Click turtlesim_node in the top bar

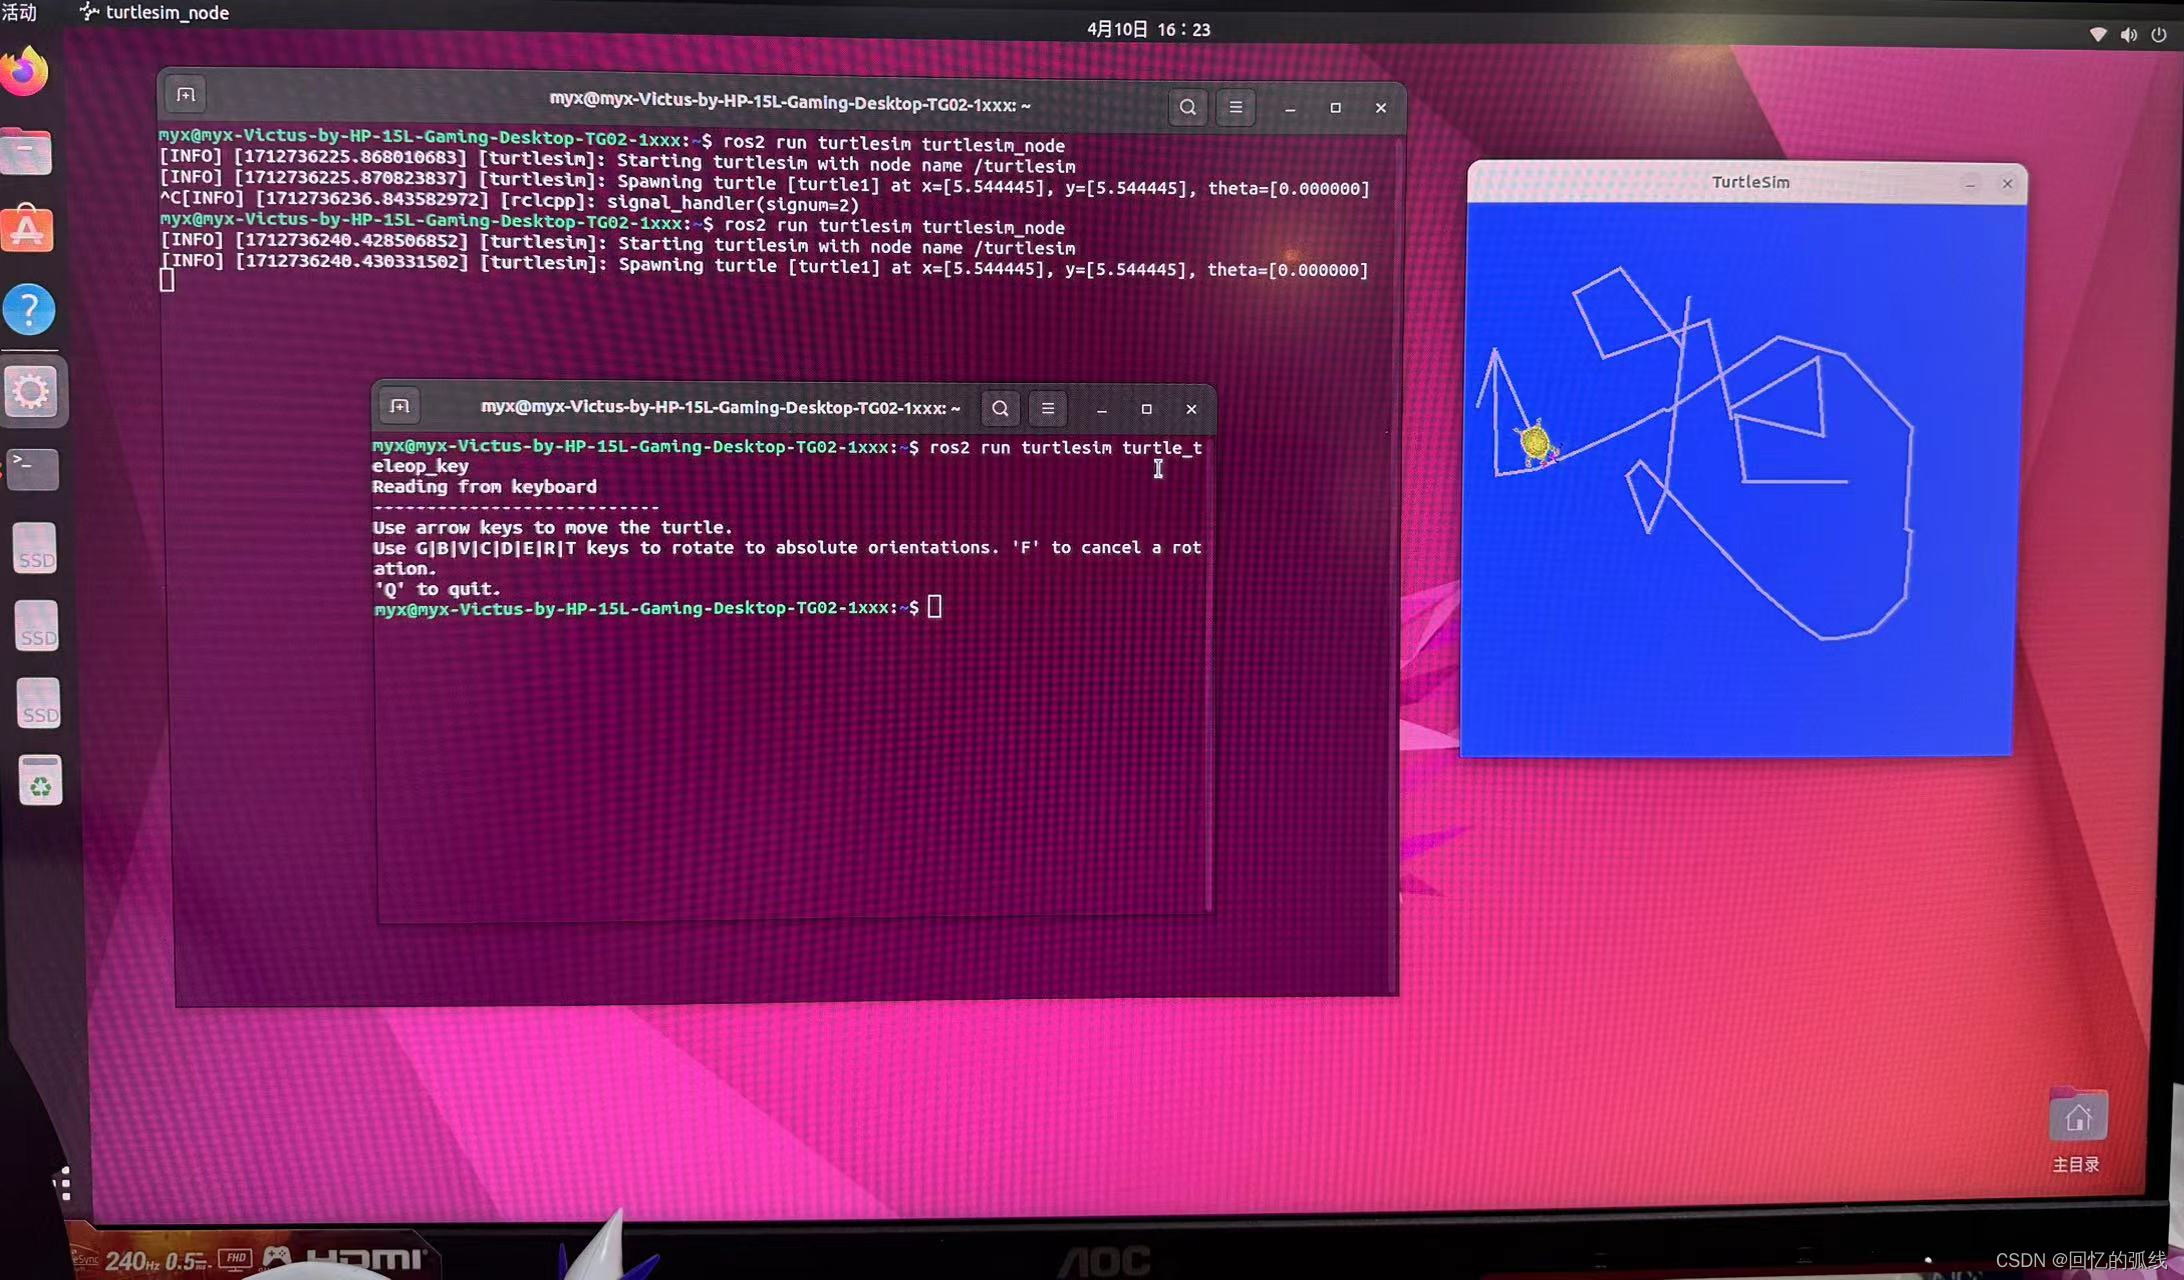160,13
